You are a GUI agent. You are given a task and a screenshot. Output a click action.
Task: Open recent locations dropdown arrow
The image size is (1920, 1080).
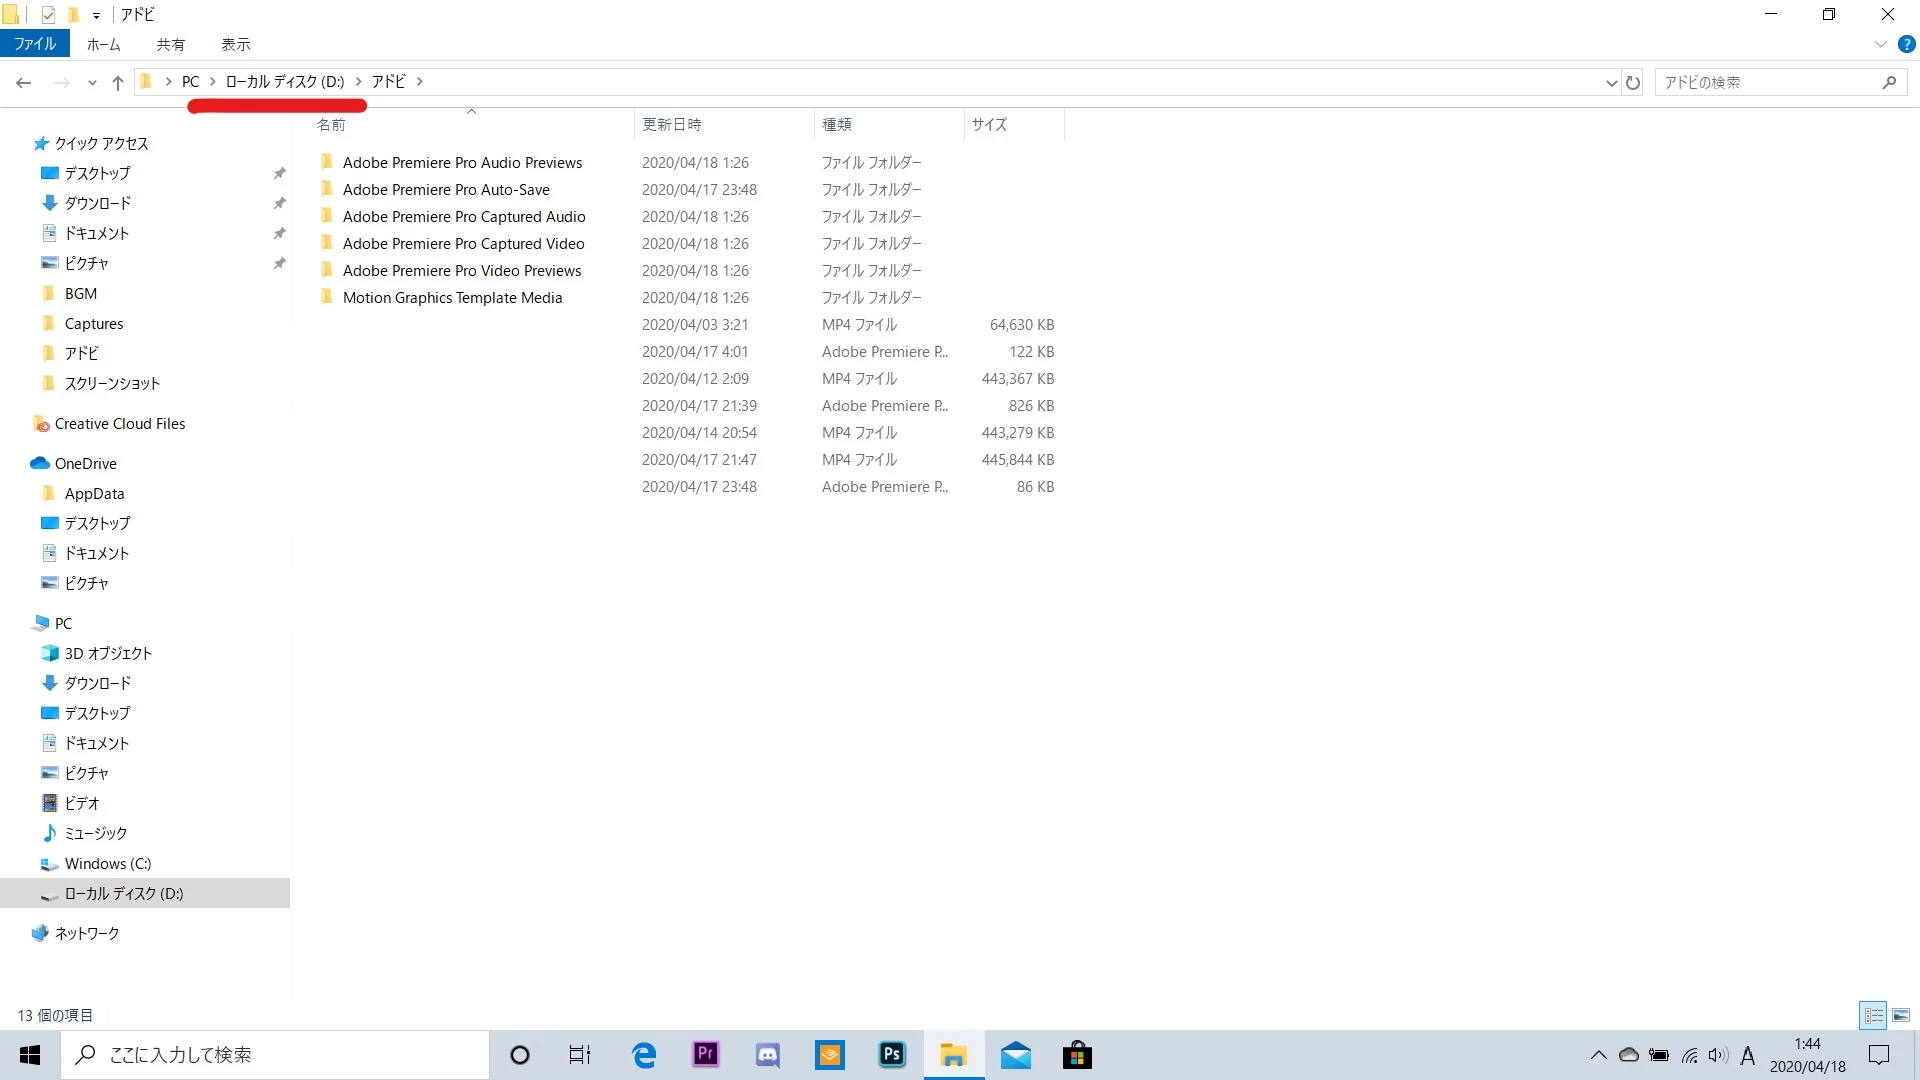92,83
